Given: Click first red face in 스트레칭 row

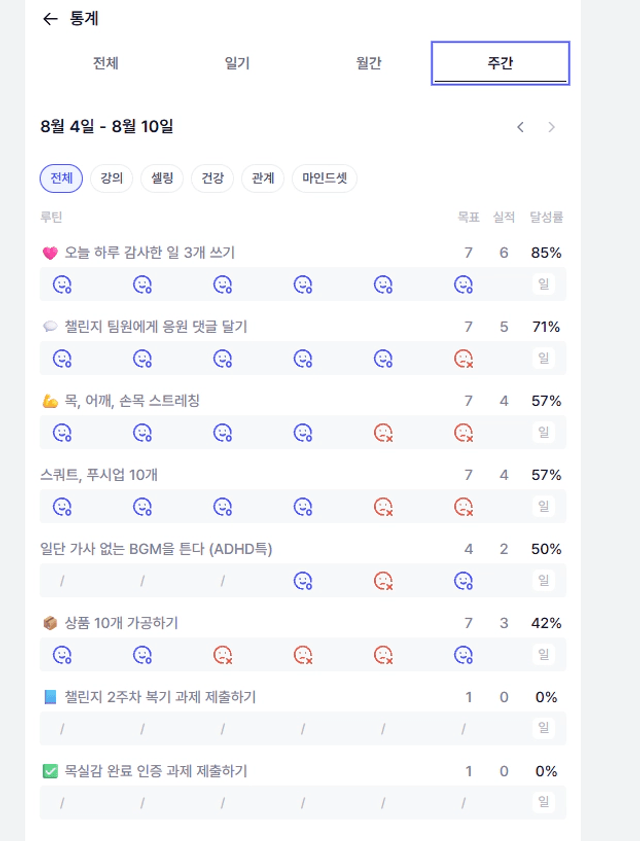Looking at the screenshot, I should point(383,432).
